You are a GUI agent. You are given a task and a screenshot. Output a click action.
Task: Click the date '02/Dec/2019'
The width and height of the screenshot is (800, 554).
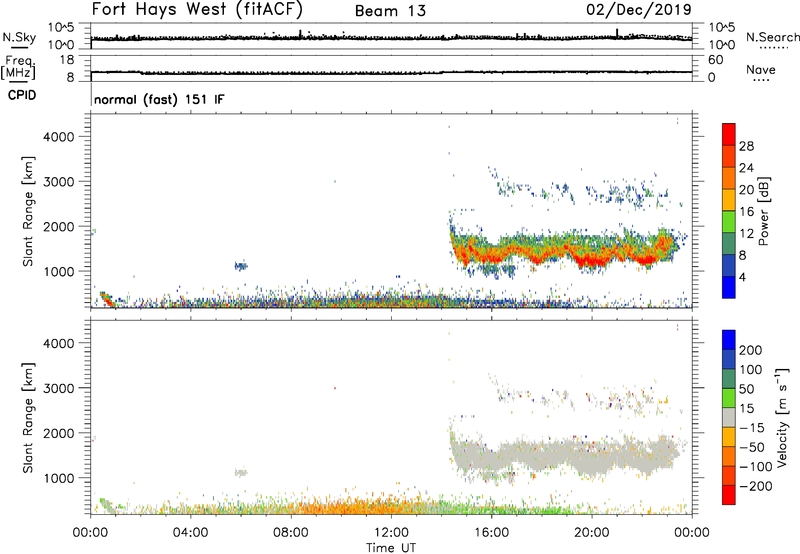click(x=639, y=9)
